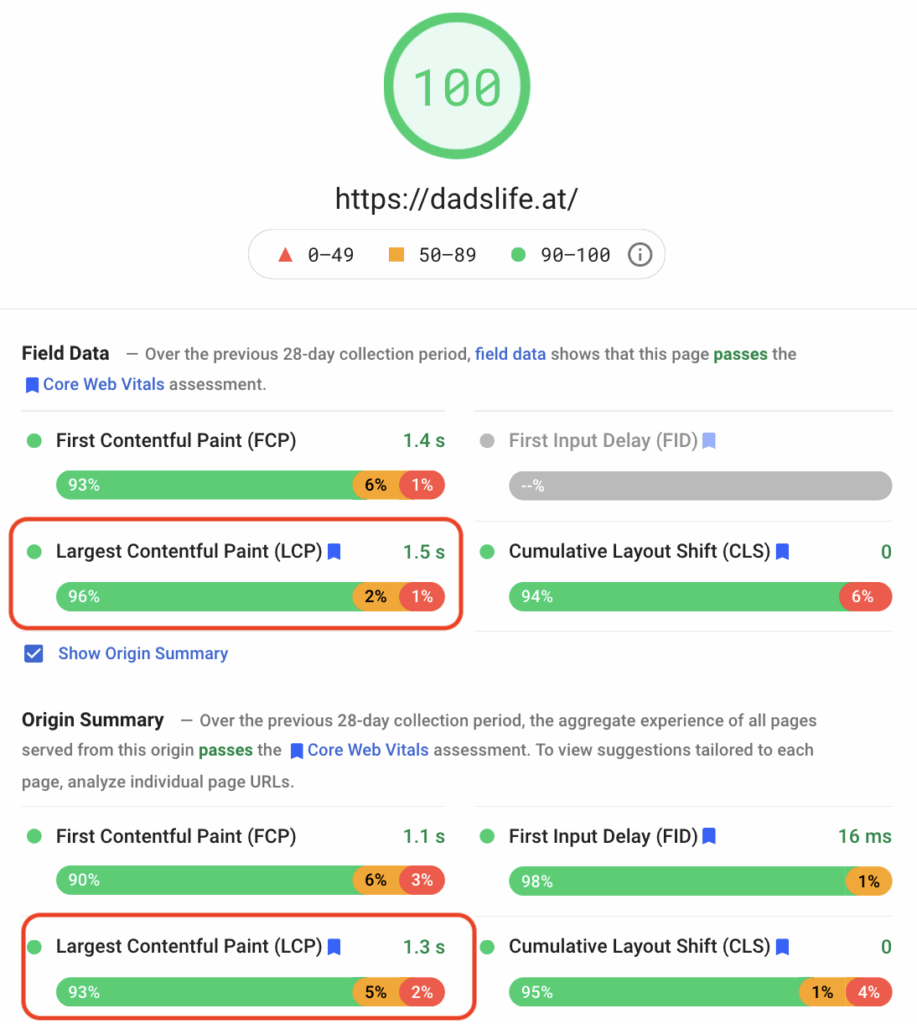Click bookmark icon beside Origin Summary LCP
Screen dimensions: 917x1024
click(334, 946)
